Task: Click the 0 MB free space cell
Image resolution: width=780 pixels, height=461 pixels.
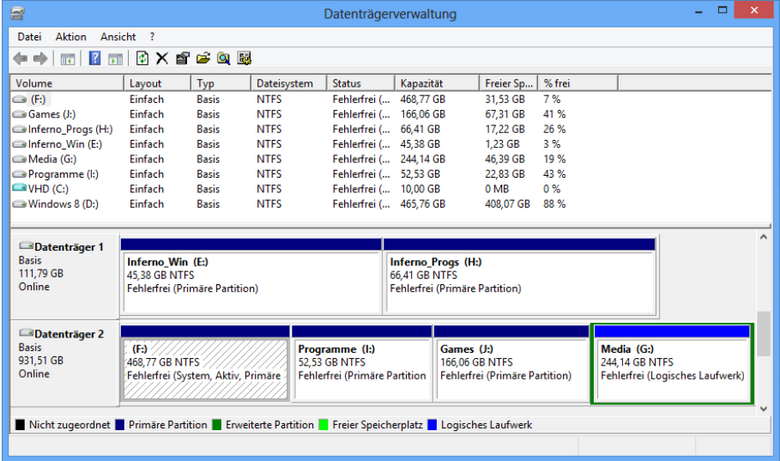Action: (x=497, y=189)
